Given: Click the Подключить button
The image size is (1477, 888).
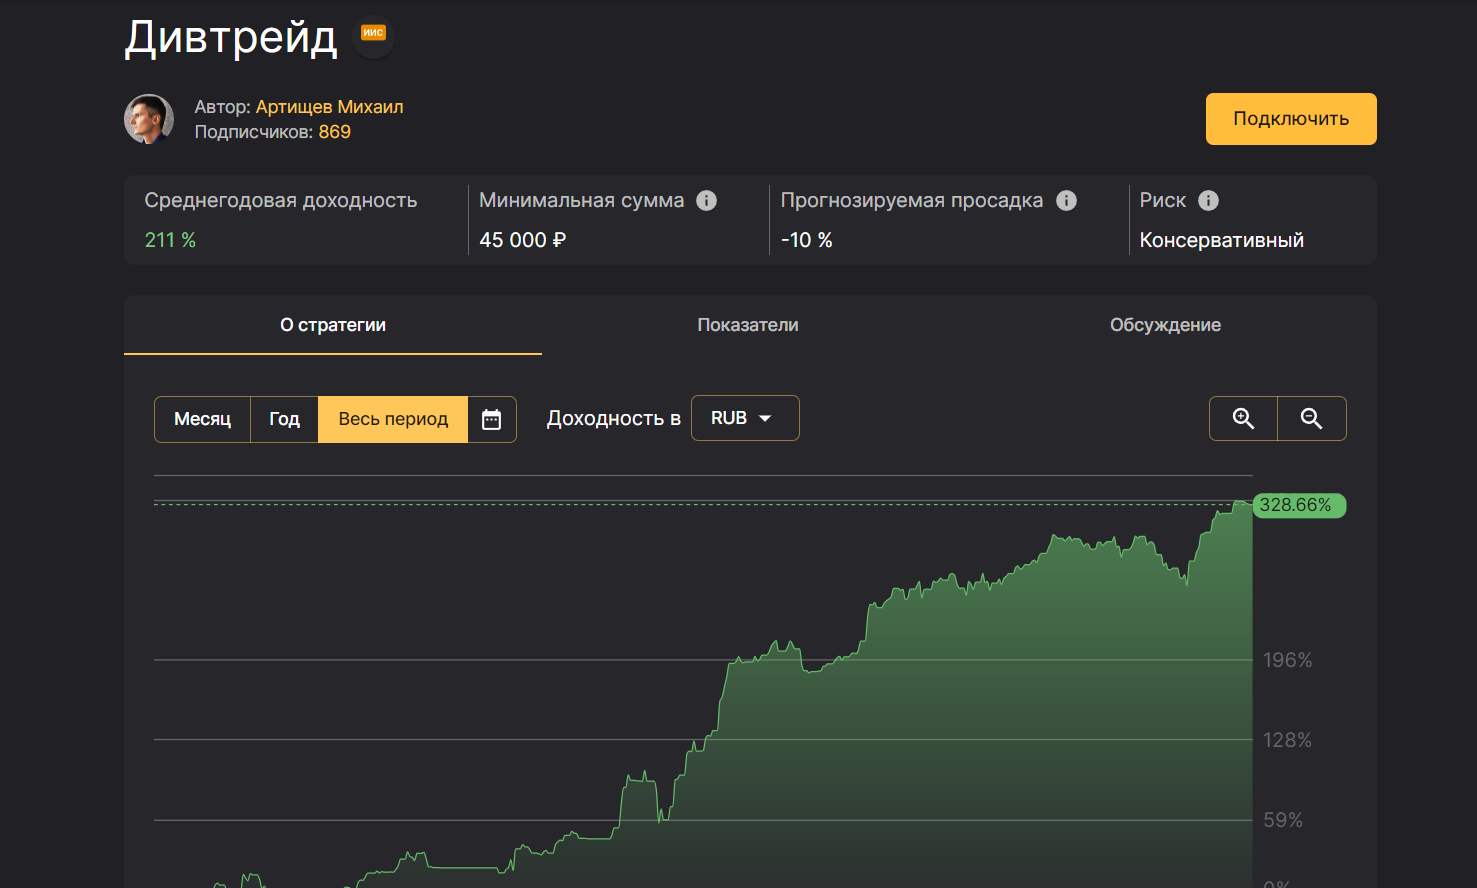Looking at the screenshot, I should click(x=1291, y=119).
